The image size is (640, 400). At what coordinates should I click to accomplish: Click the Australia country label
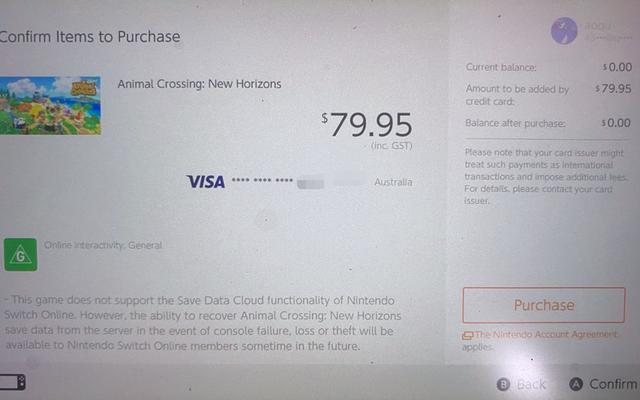tap(392, 183)
